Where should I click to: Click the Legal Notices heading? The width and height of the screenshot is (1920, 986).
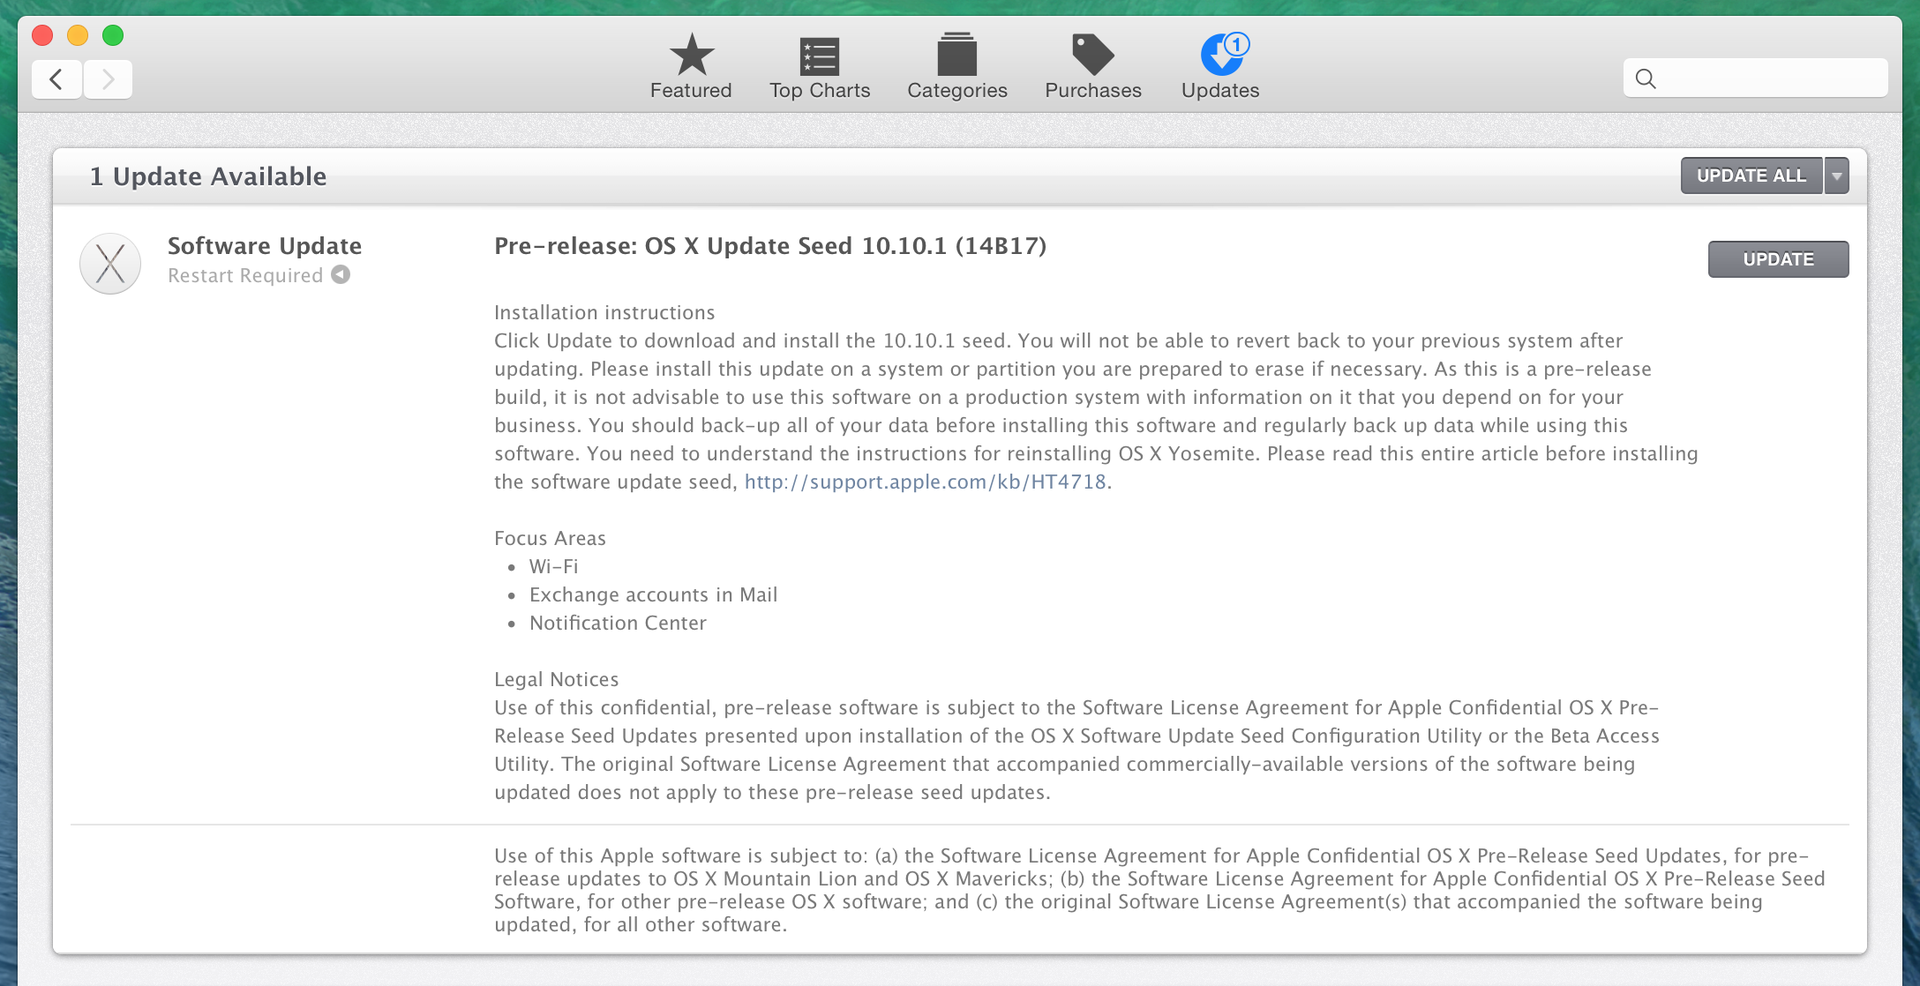pyautogui.click(x=556, y=680)
